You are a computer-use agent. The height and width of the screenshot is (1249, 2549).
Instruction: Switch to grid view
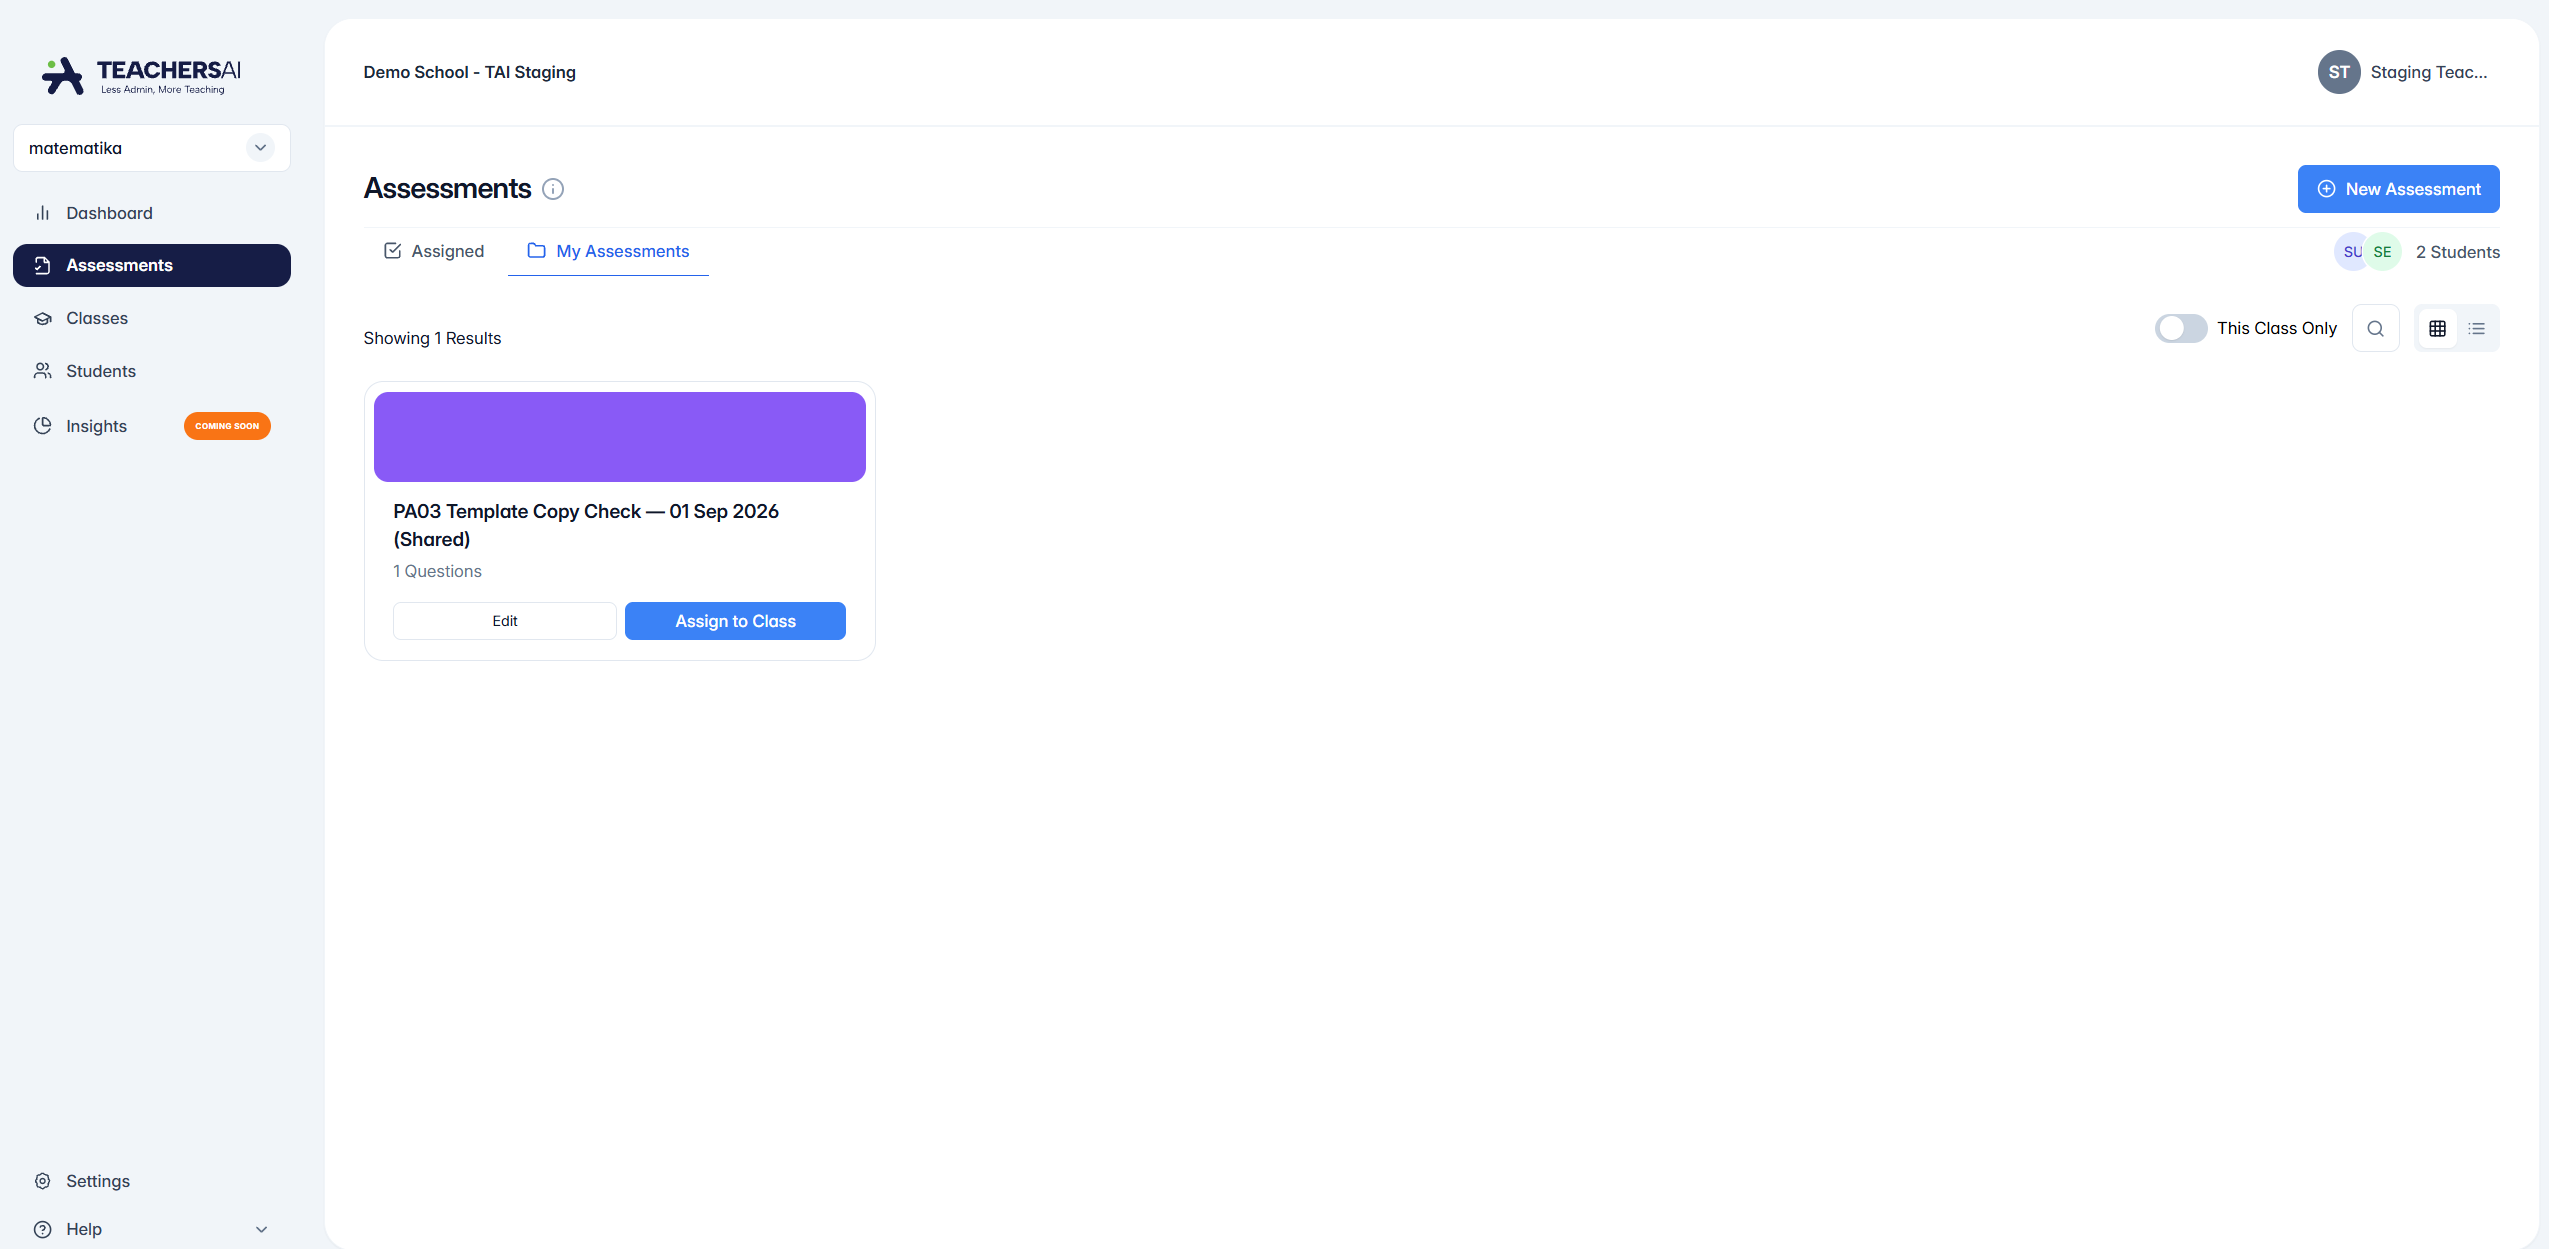coord(2437,328)
